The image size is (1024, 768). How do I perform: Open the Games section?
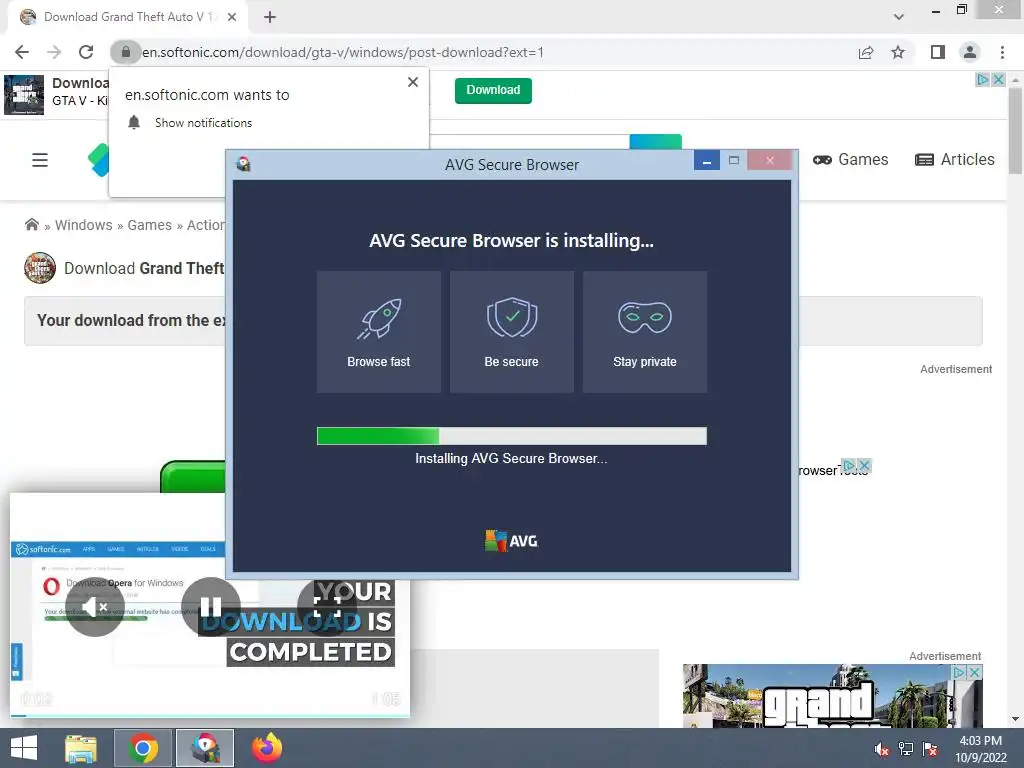coord(850,160)
